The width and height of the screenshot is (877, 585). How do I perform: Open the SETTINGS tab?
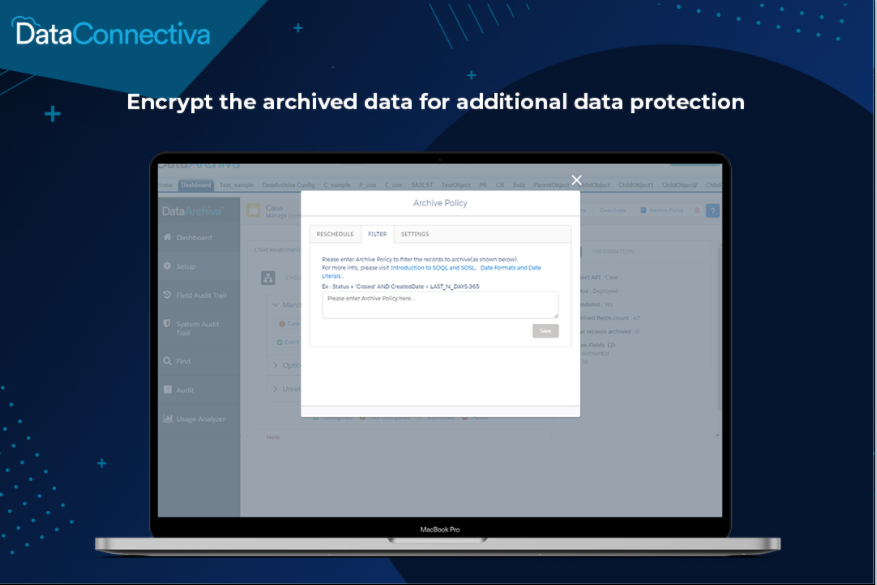[415, 234]
